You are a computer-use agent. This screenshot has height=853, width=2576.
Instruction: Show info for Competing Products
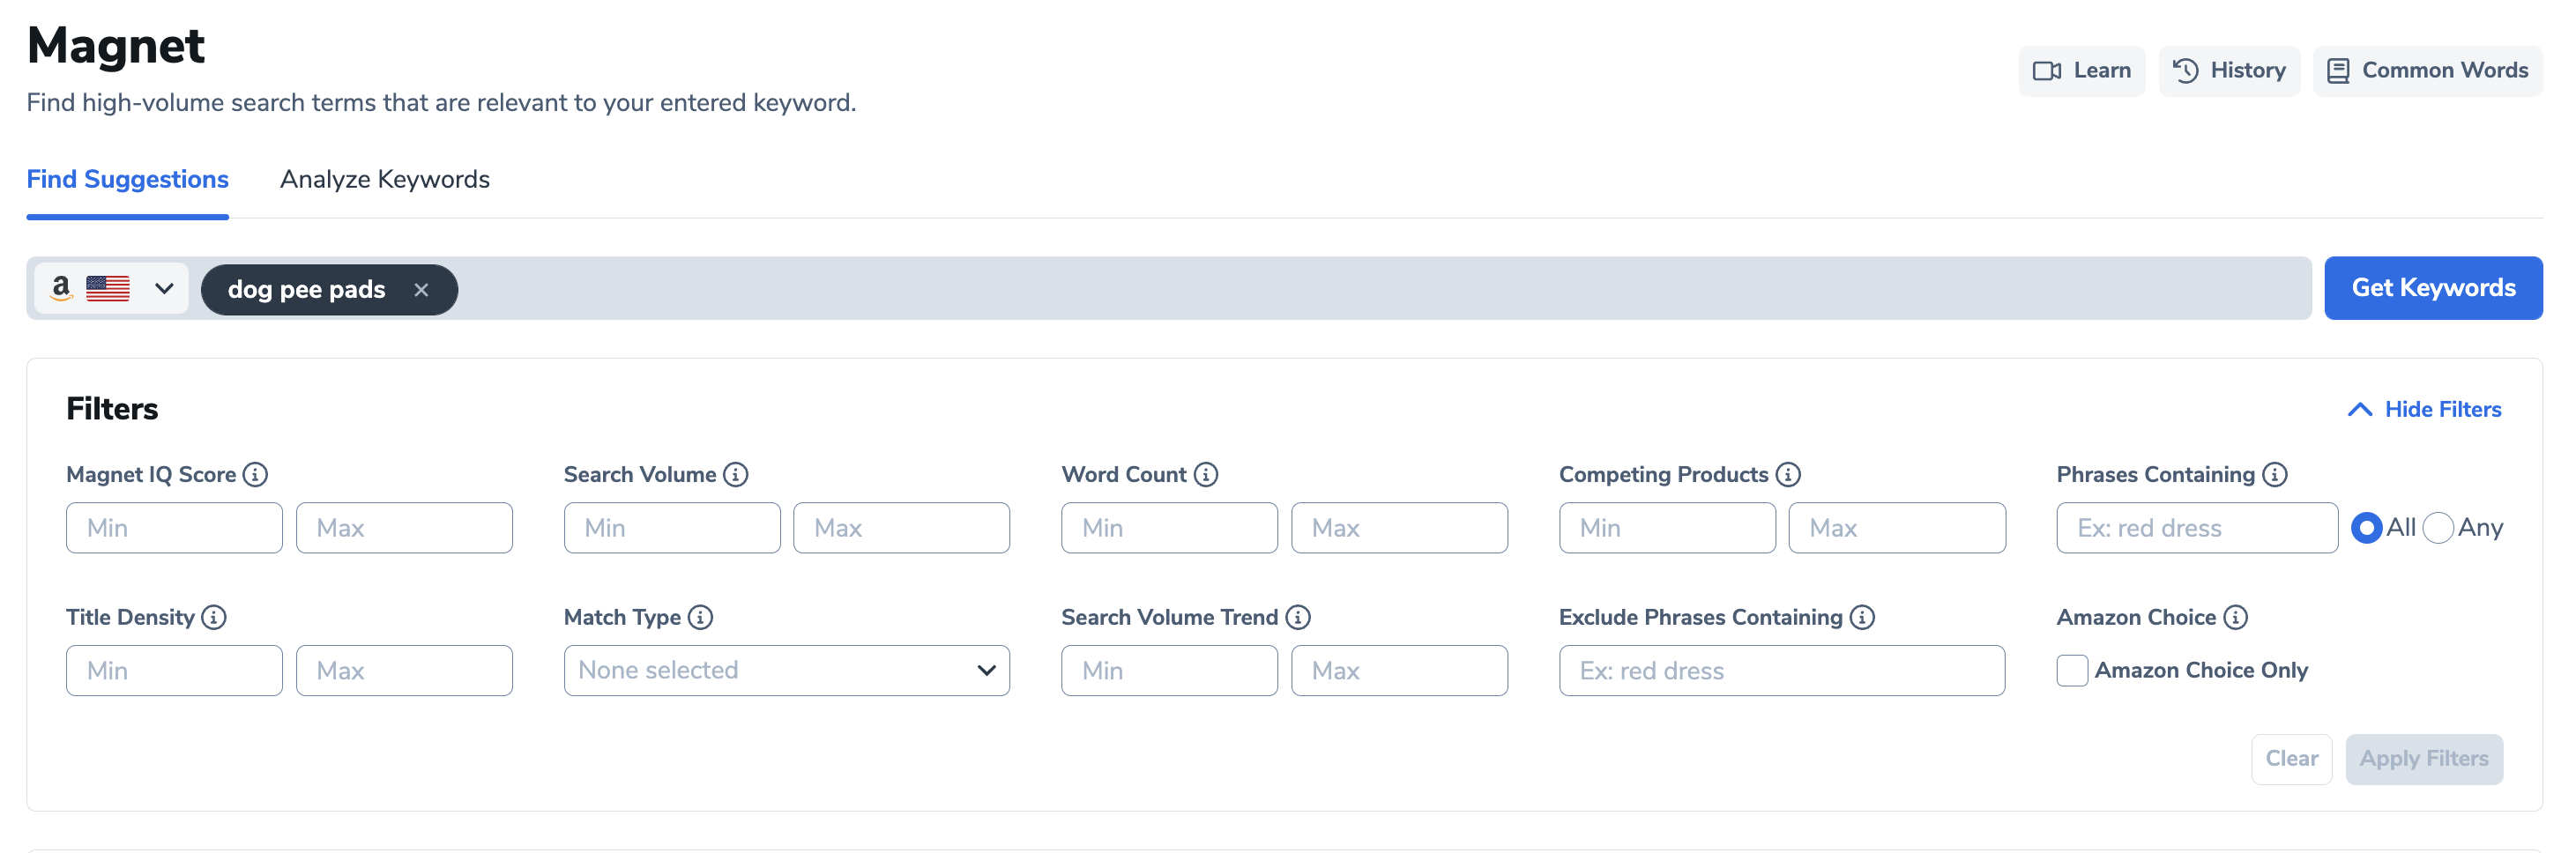coord(1788,475)
